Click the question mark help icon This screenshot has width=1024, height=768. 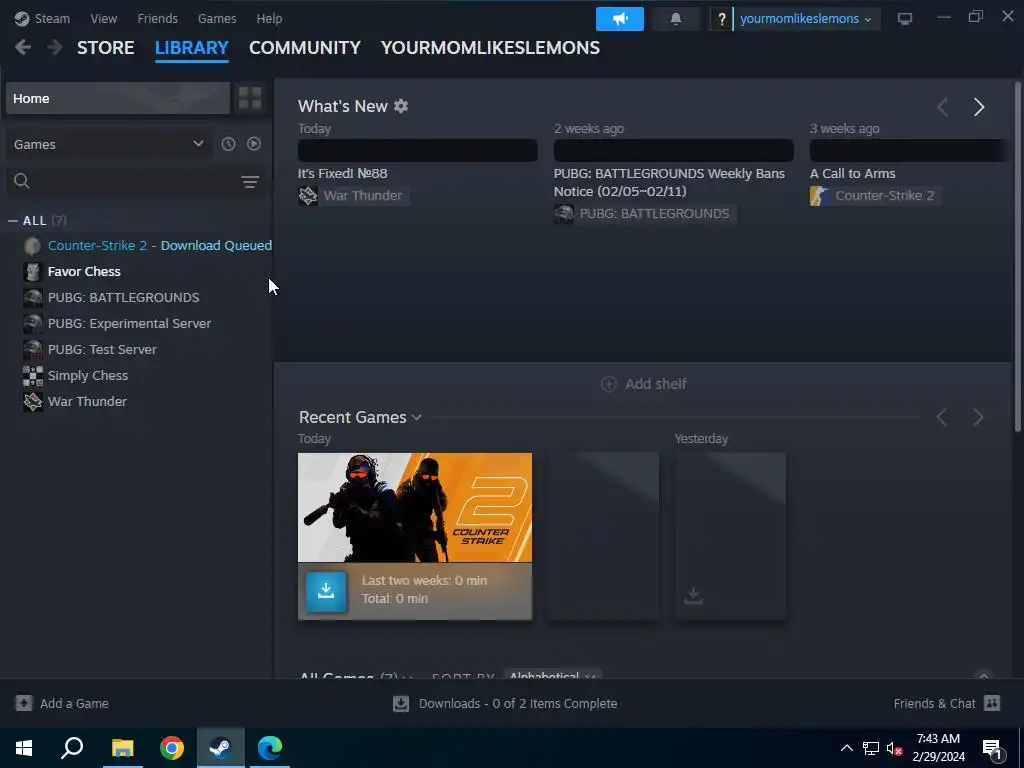coord(721,19)
